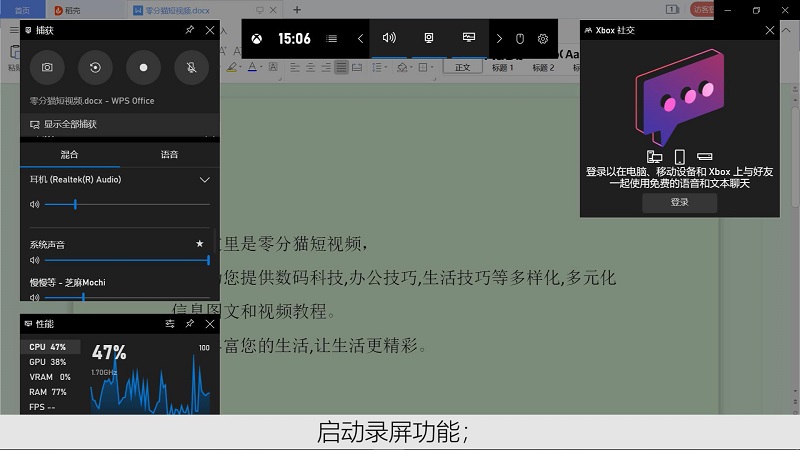The image size is (800, 450).
Task: Show all captures link
Action: click(x=120, y=124)
